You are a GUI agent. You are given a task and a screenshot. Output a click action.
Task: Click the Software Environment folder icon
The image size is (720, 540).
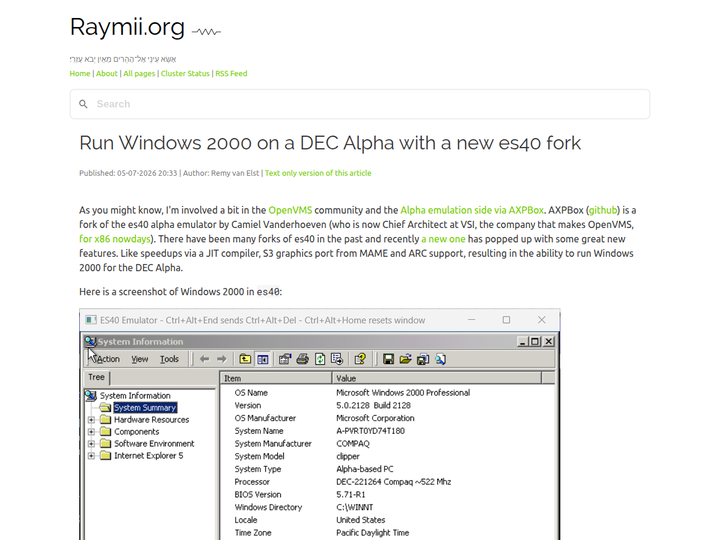click(106, 443)
